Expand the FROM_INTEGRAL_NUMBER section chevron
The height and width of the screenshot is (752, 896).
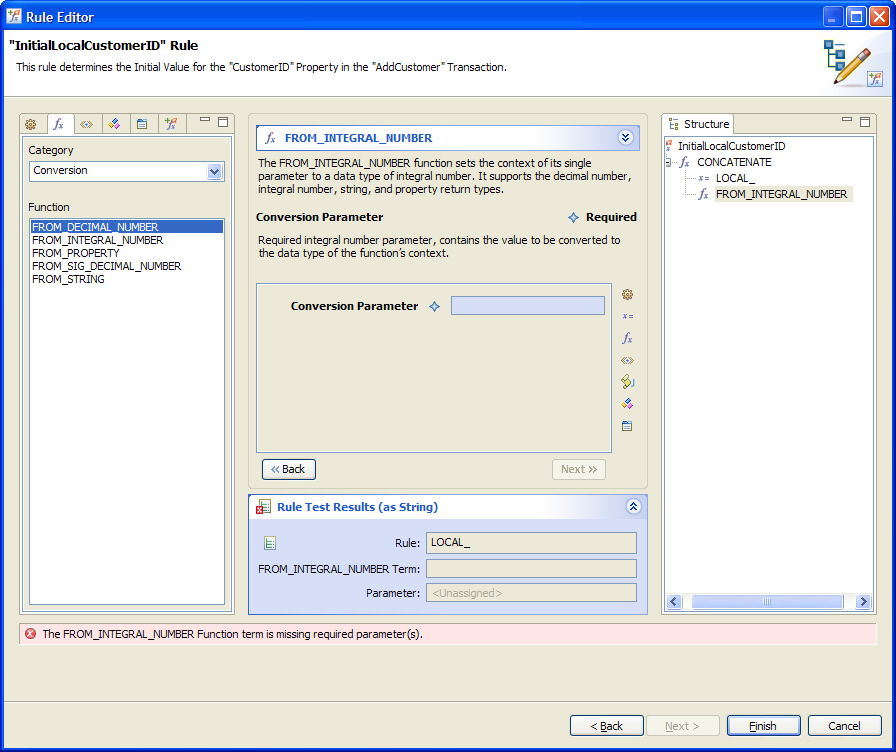click(626, 138)
